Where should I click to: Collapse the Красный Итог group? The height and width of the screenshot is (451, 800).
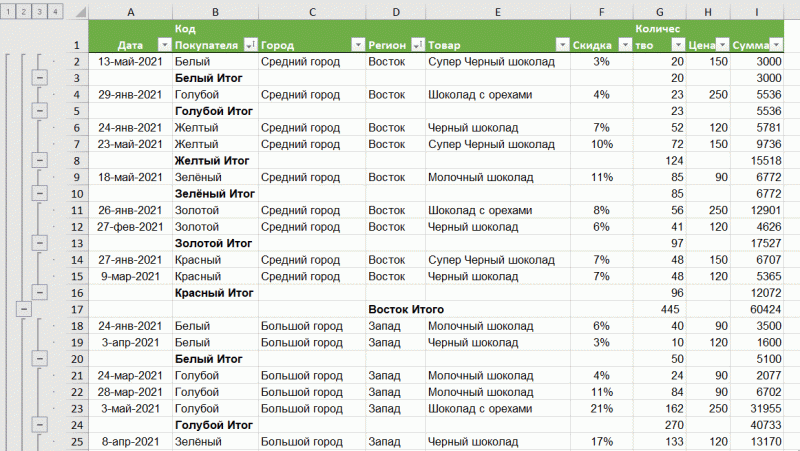(39, 292)
